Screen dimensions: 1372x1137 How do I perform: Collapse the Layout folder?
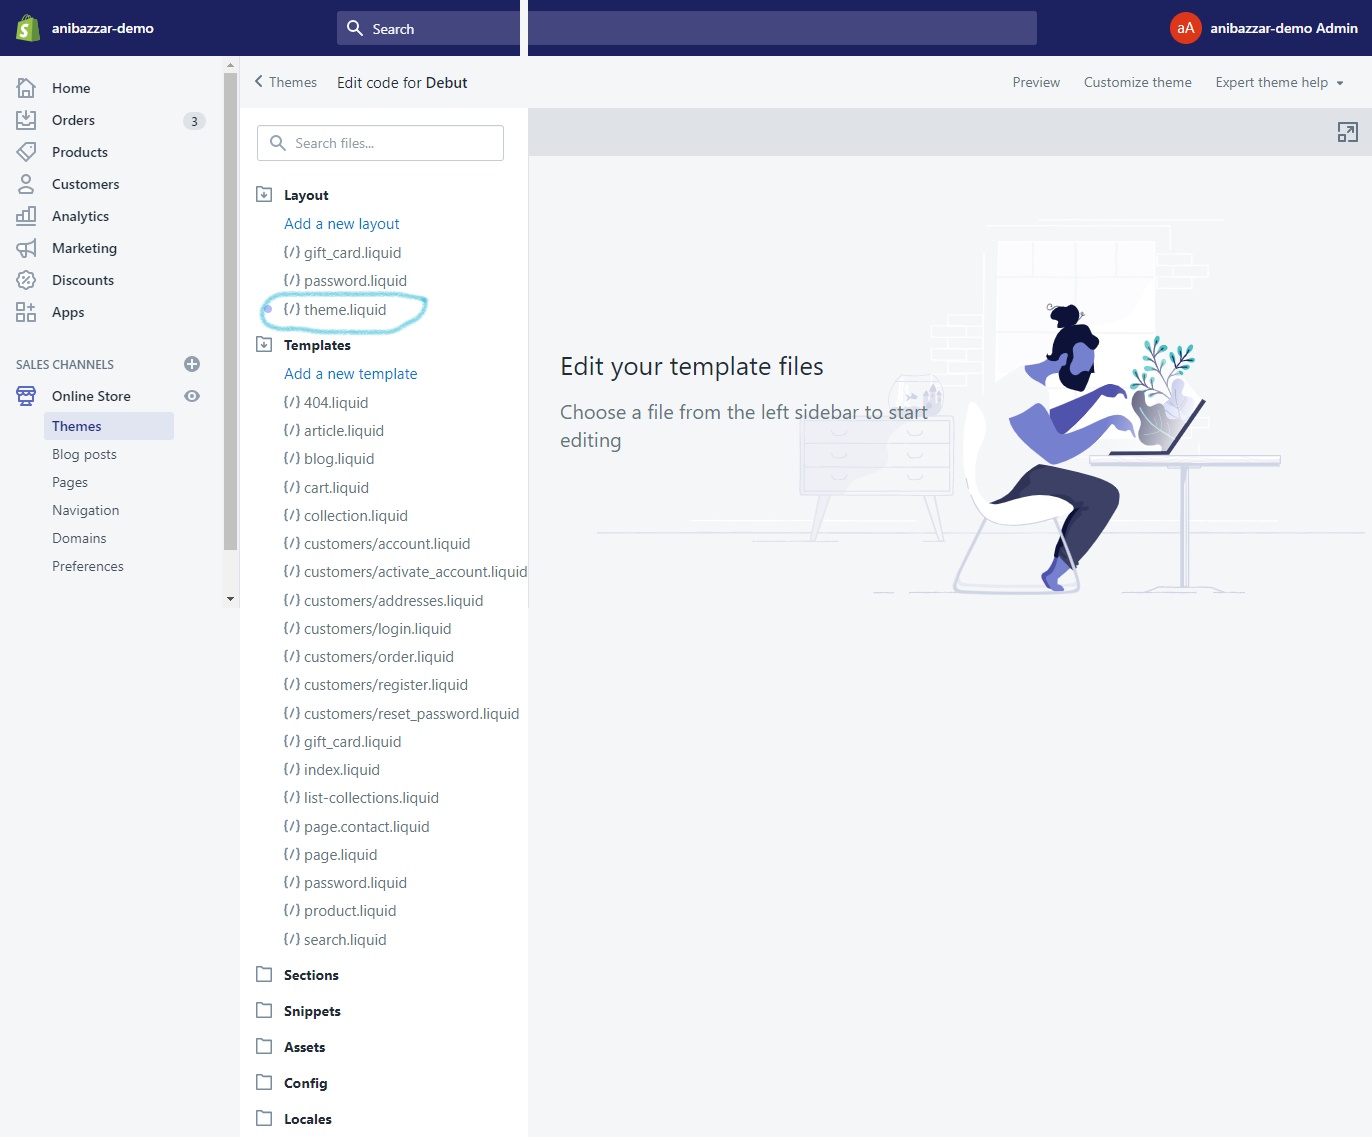click(265, 195)
